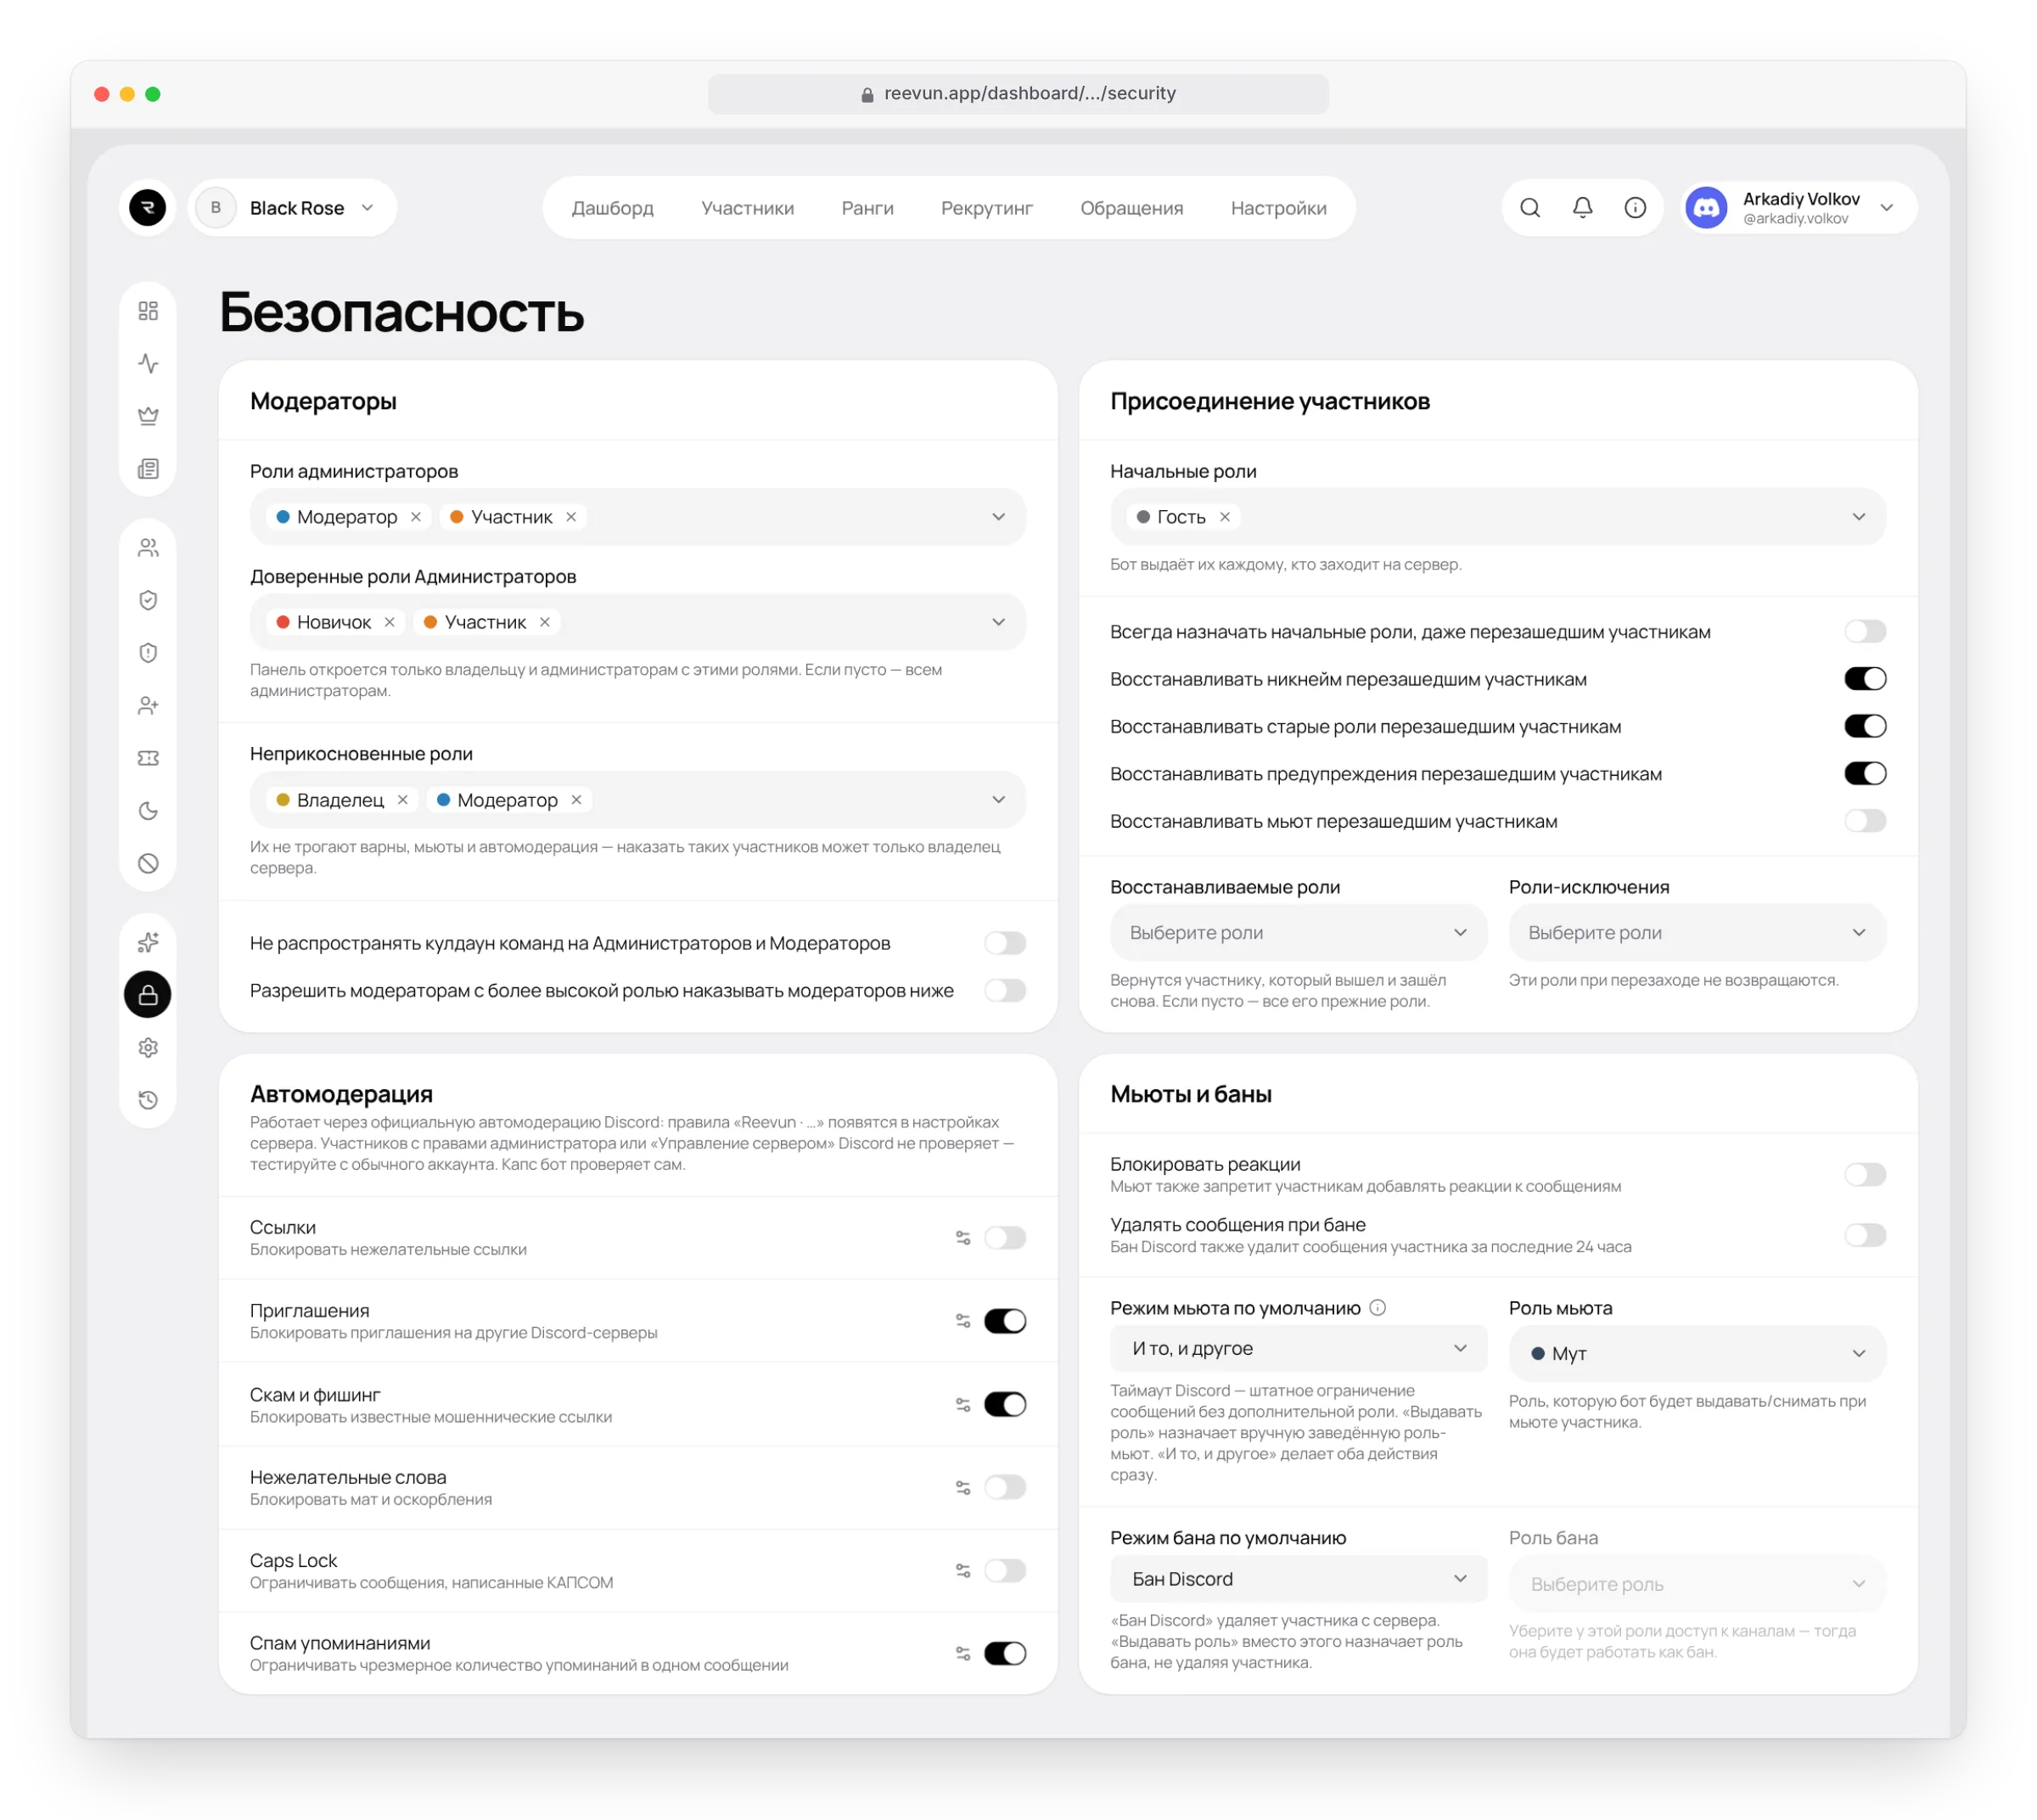Open Восстанавливаемые роли role selector
This screenshot has width=2037, height=1820.
coord(1297,932)
